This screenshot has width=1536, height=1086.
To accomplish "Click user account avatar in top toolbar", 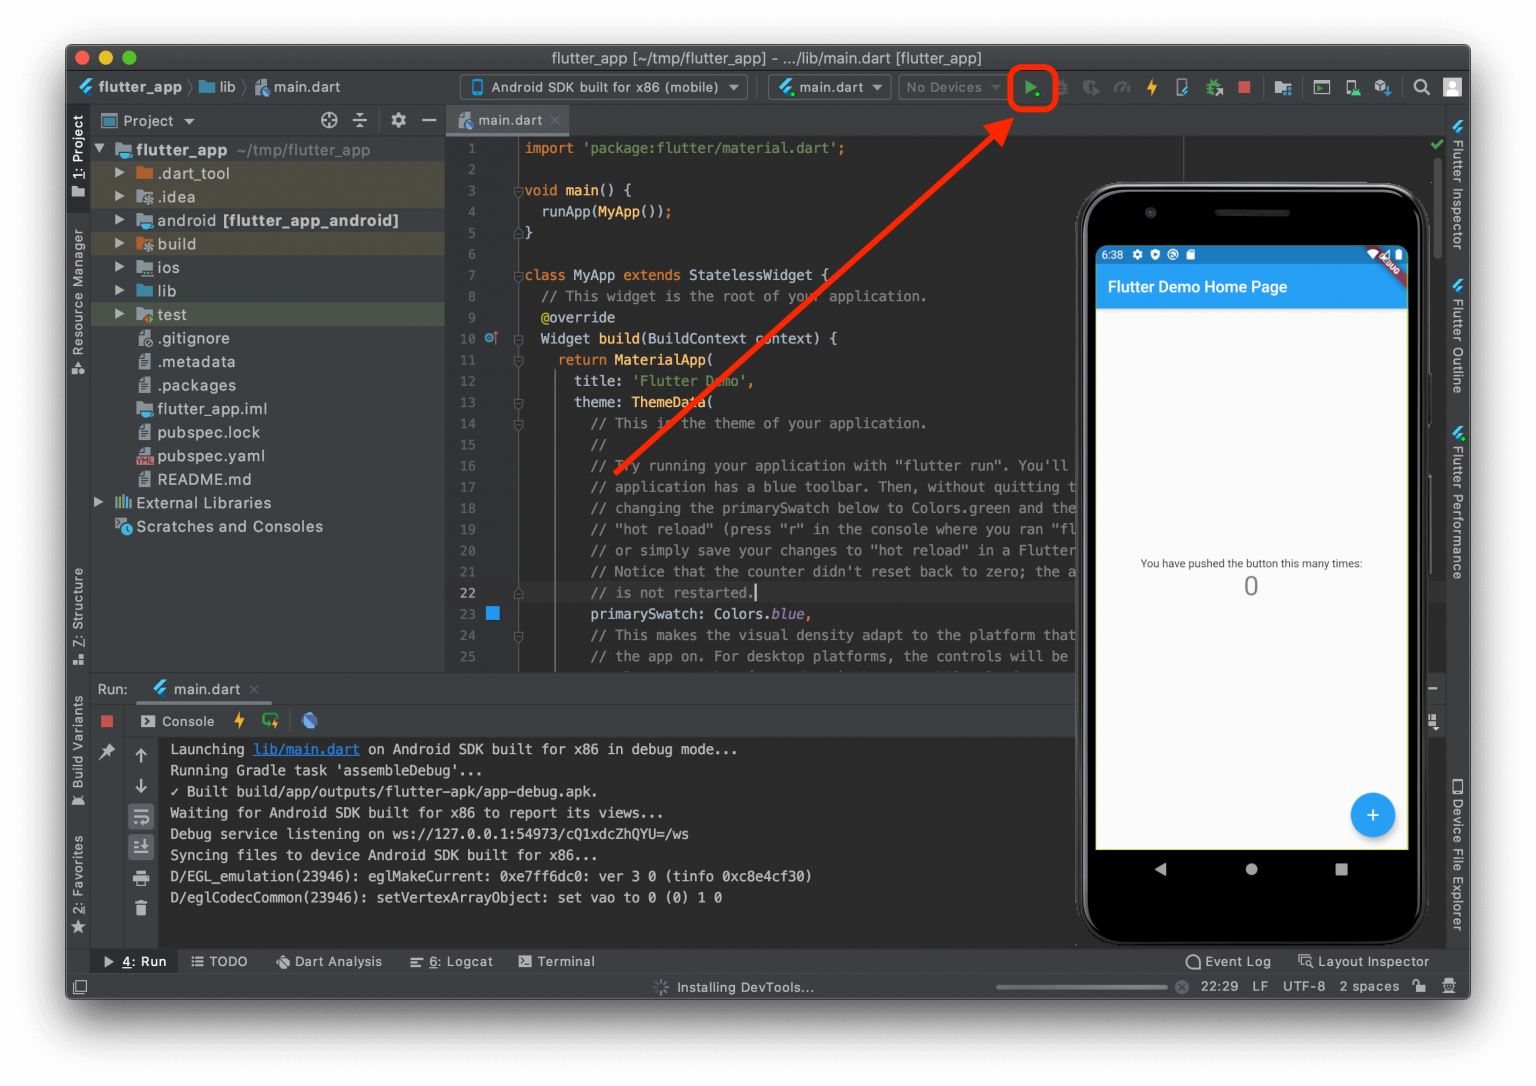I will coord(1452,88).
